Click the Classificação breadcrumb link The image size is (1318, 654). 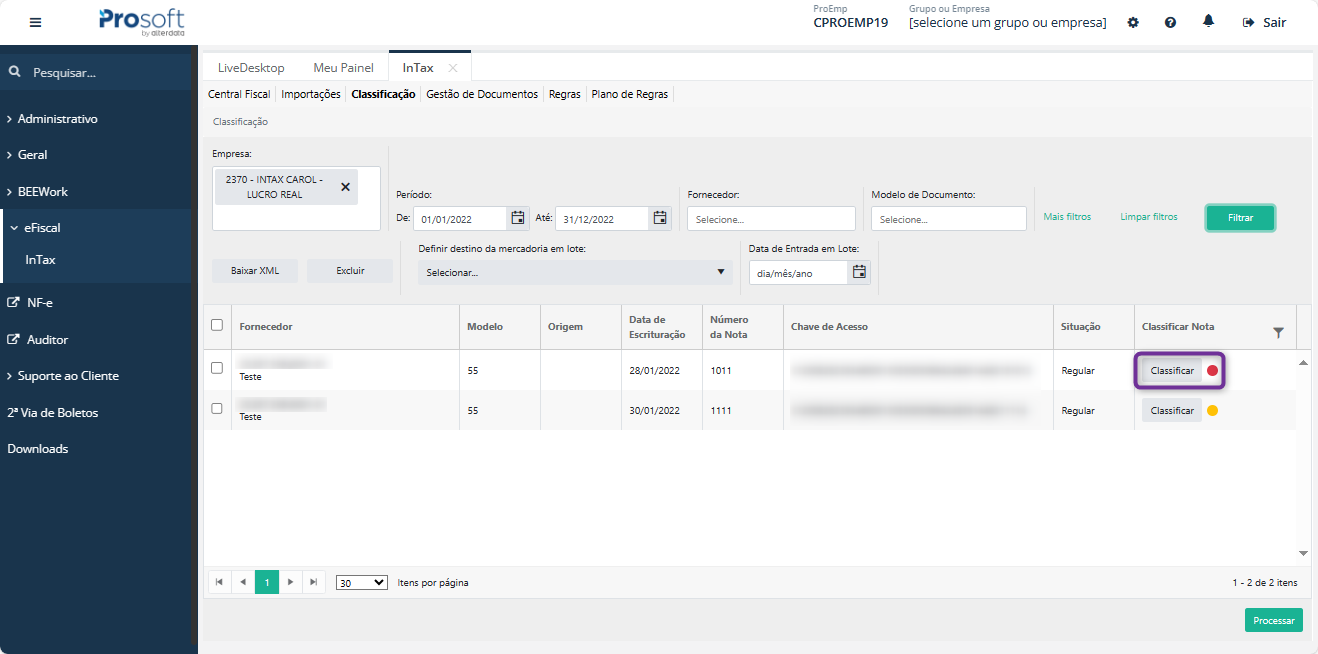(x=240, y=122)
